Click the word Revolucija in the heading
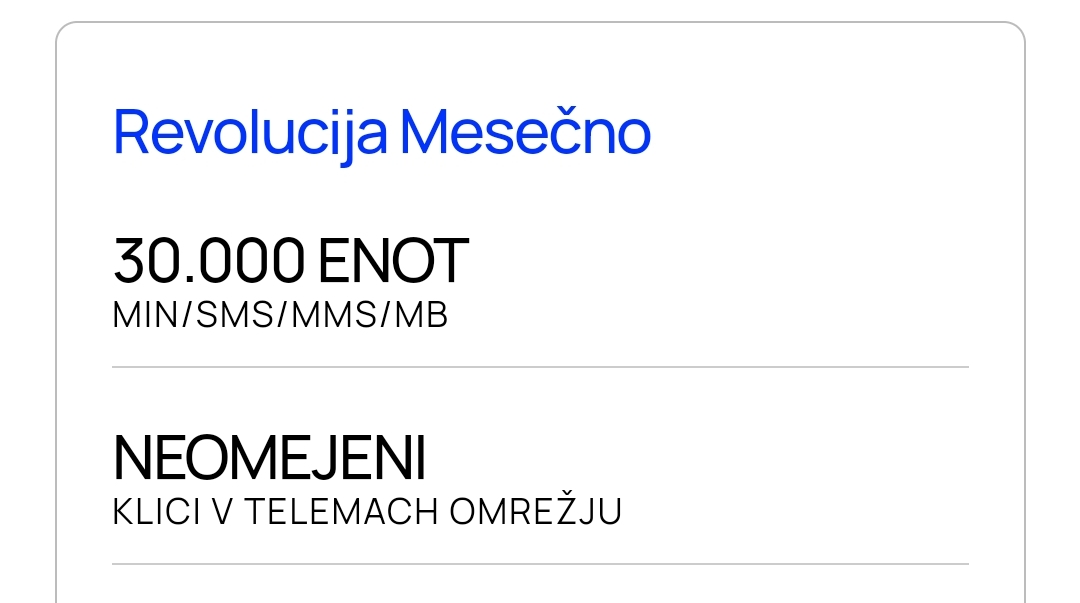 coord(250,133)
